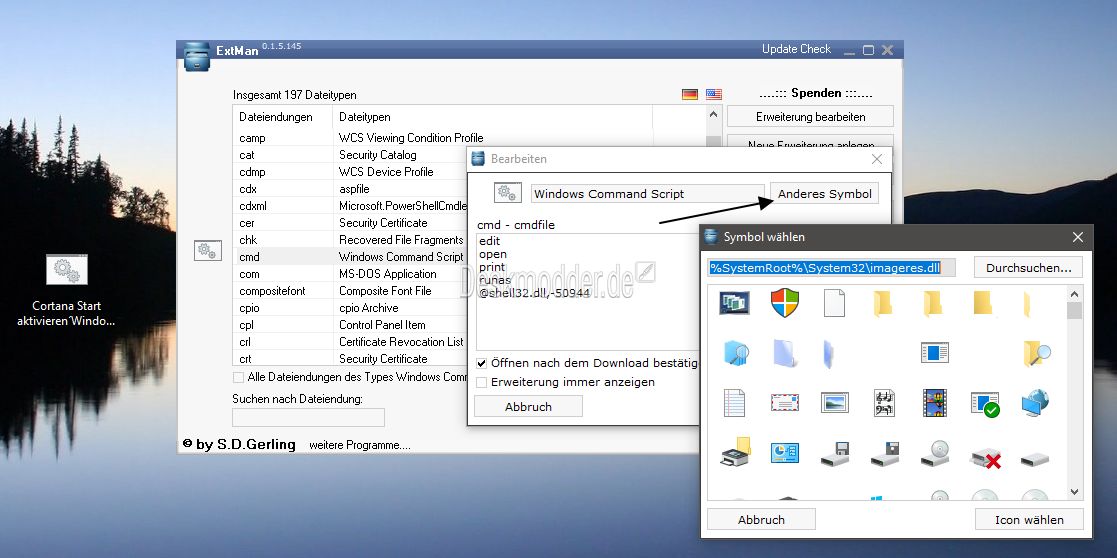
Task: Click icon list scrollbar down arrow
Action: (1074, 492)
